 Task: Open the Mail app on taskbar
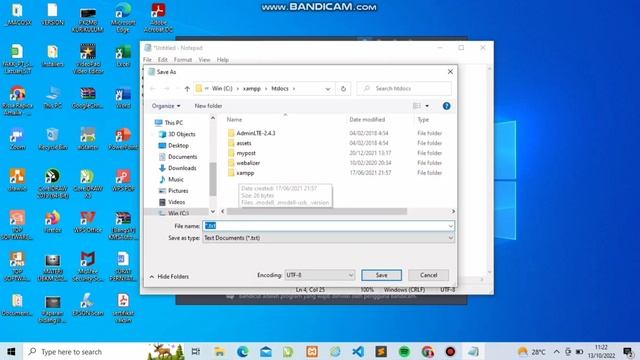tap(266, 351)
